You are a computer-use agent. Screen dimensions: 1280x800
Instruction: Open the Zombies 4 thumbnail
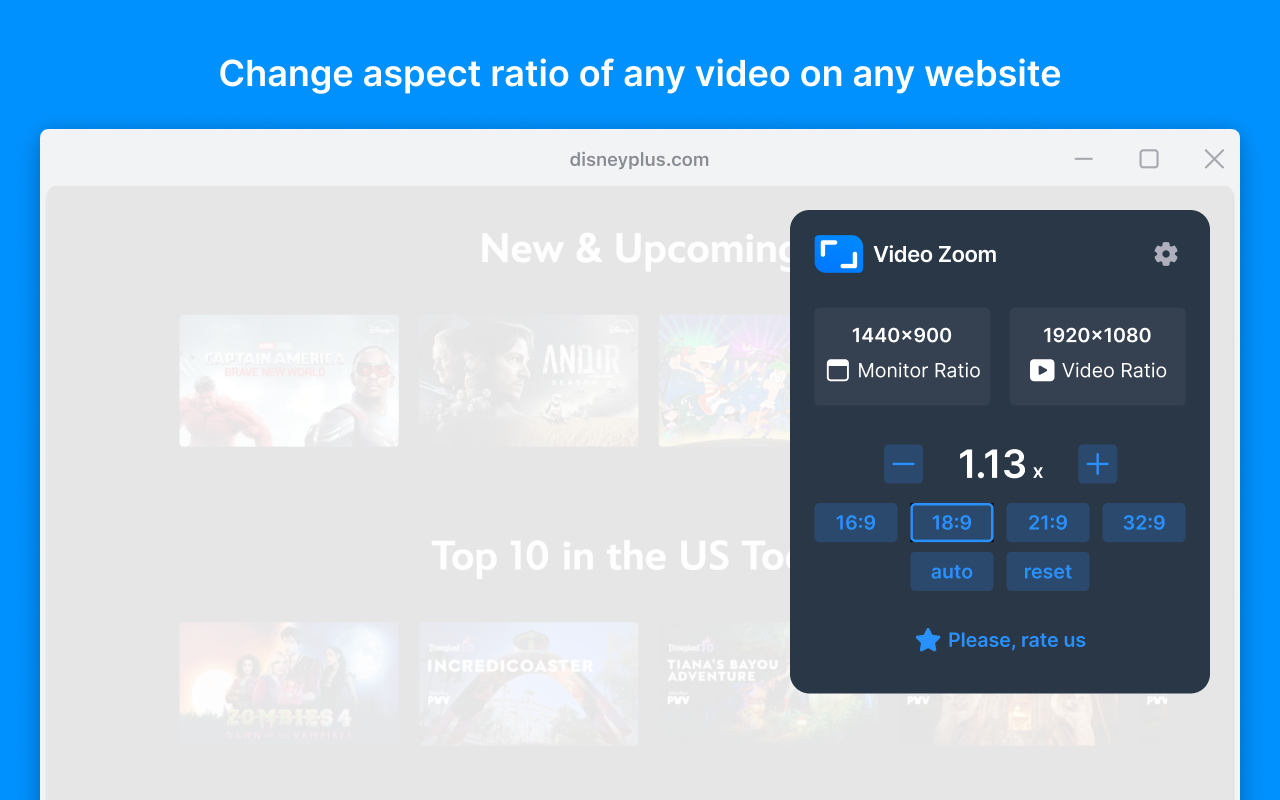(289, 684)
